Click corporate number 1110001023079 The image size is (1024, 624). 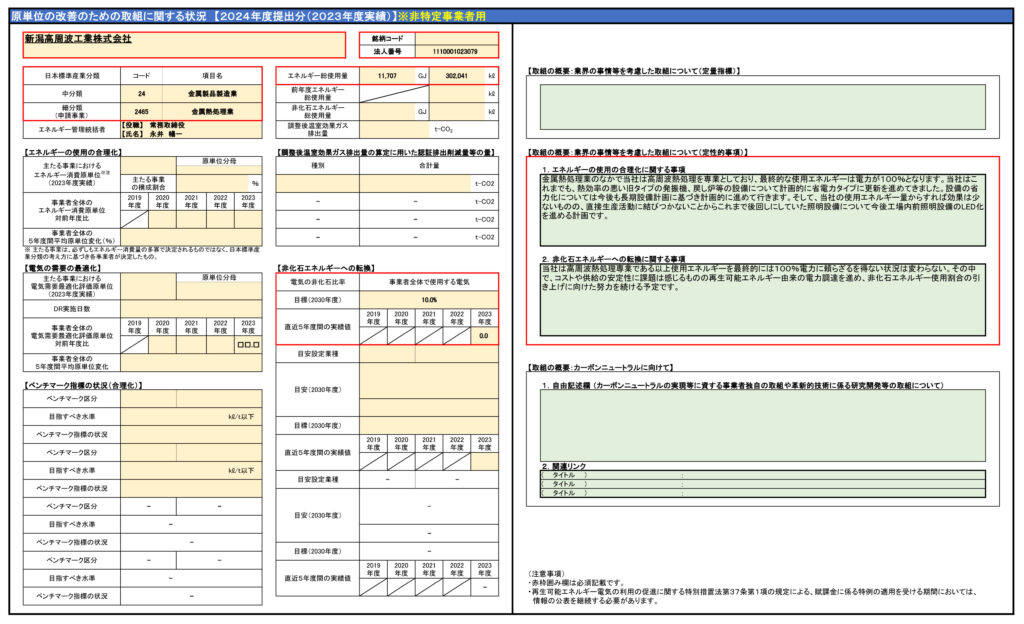453,50
